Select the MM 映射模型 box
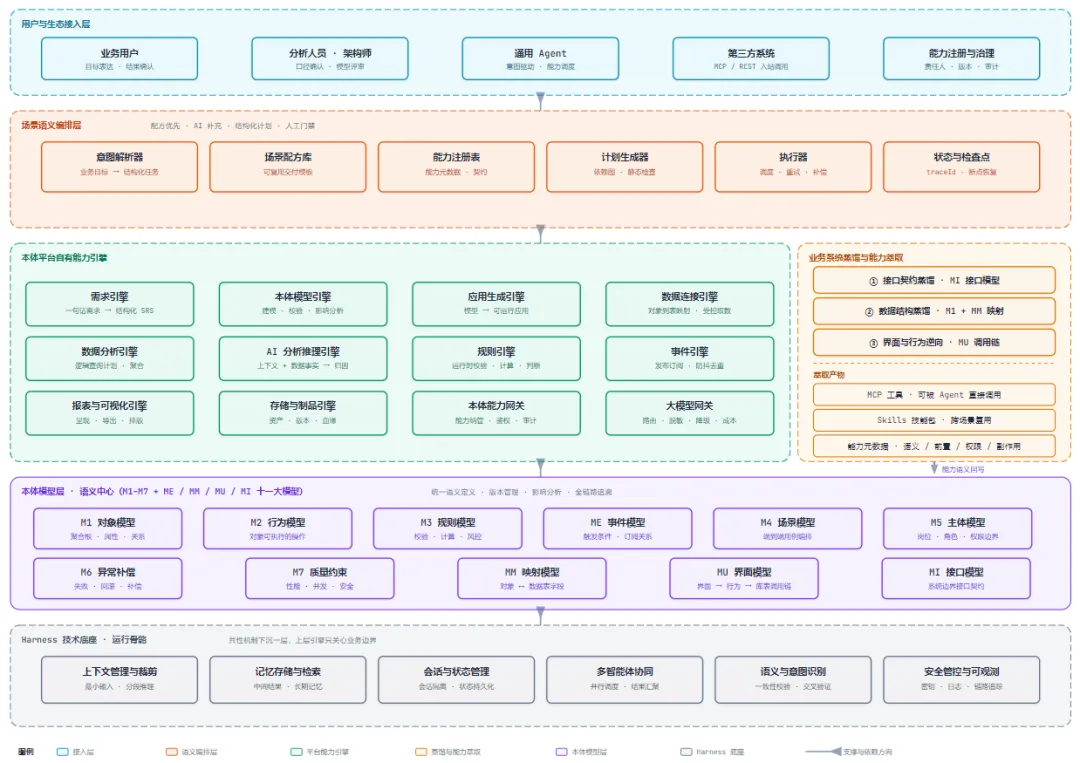 (x=532, y=578)
